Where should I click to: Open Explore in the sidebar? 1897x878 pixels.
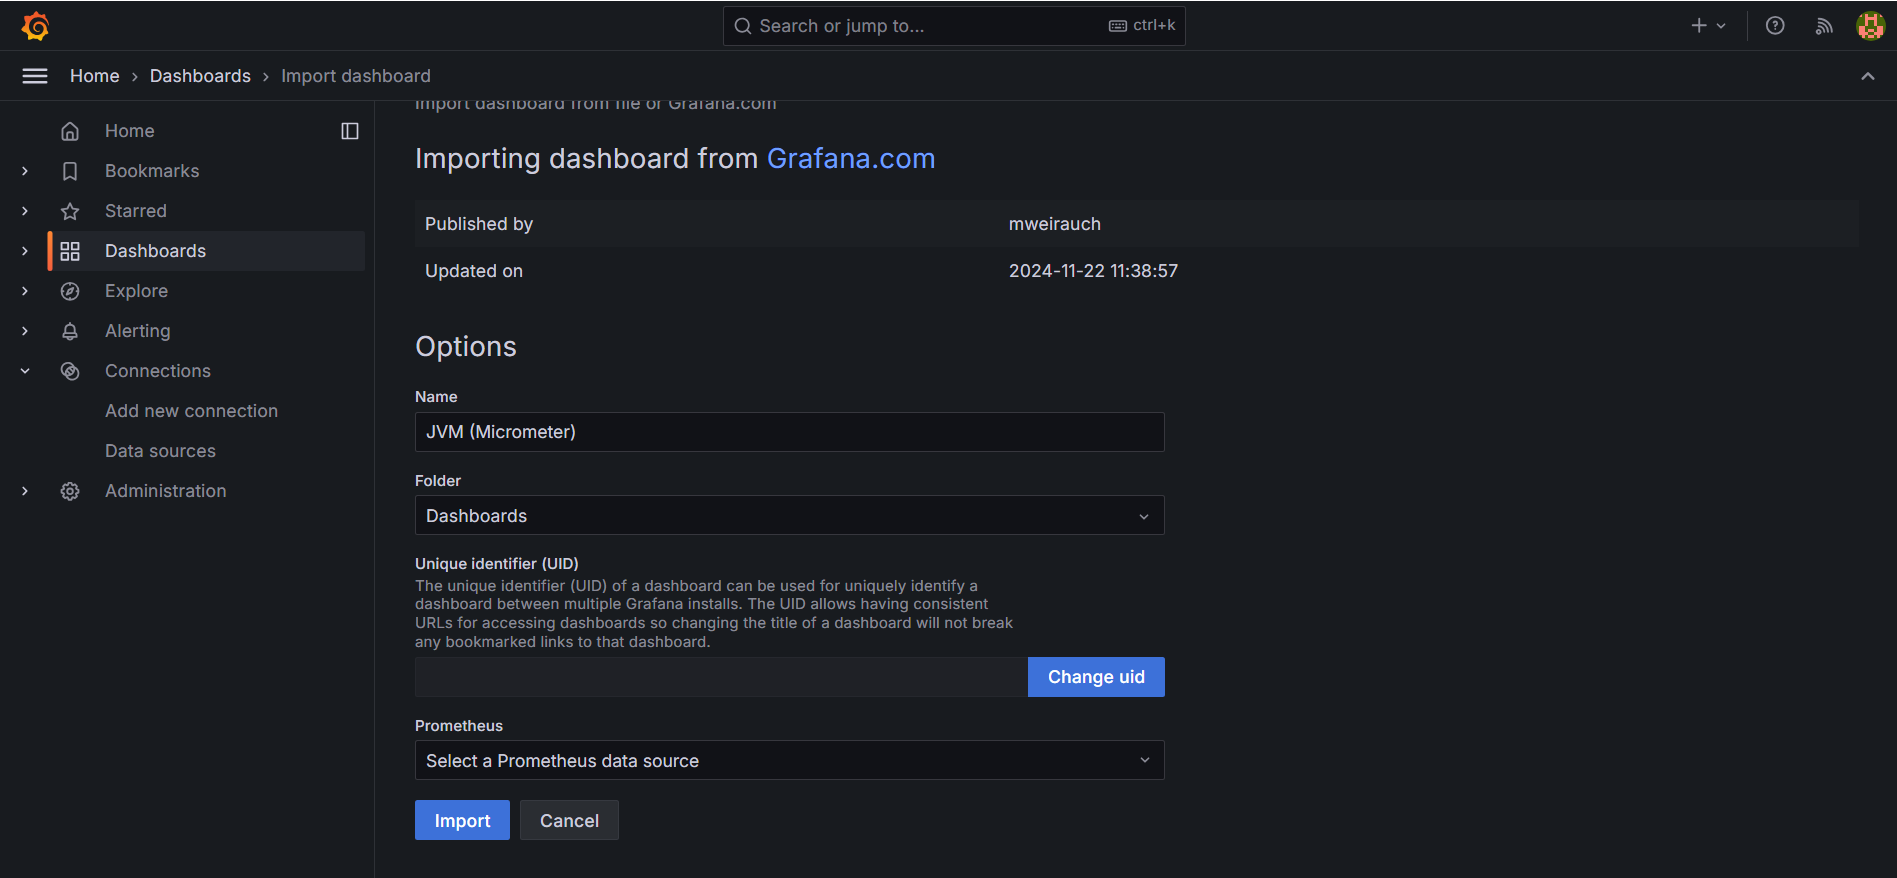click(x=136, y=291)
